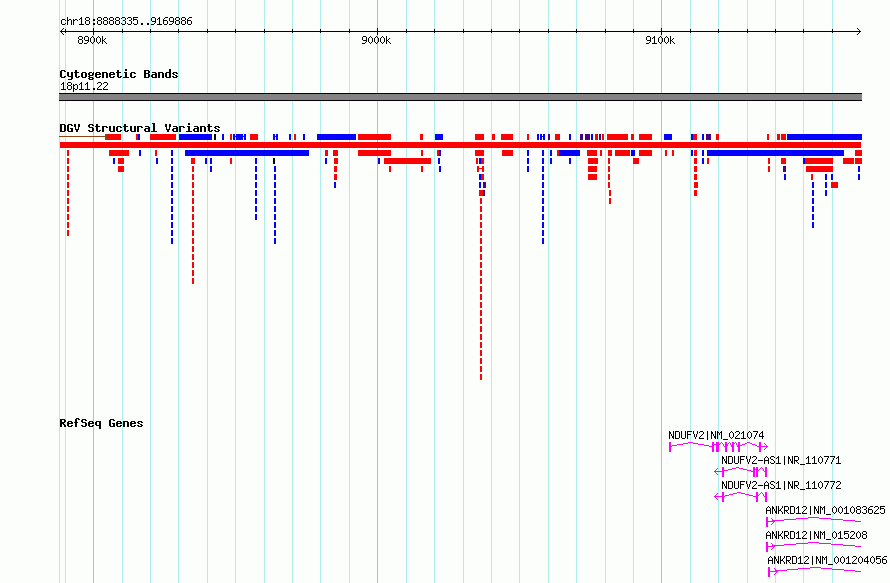Click the NDUFV2 NM_021074 exon glyph

719,447
